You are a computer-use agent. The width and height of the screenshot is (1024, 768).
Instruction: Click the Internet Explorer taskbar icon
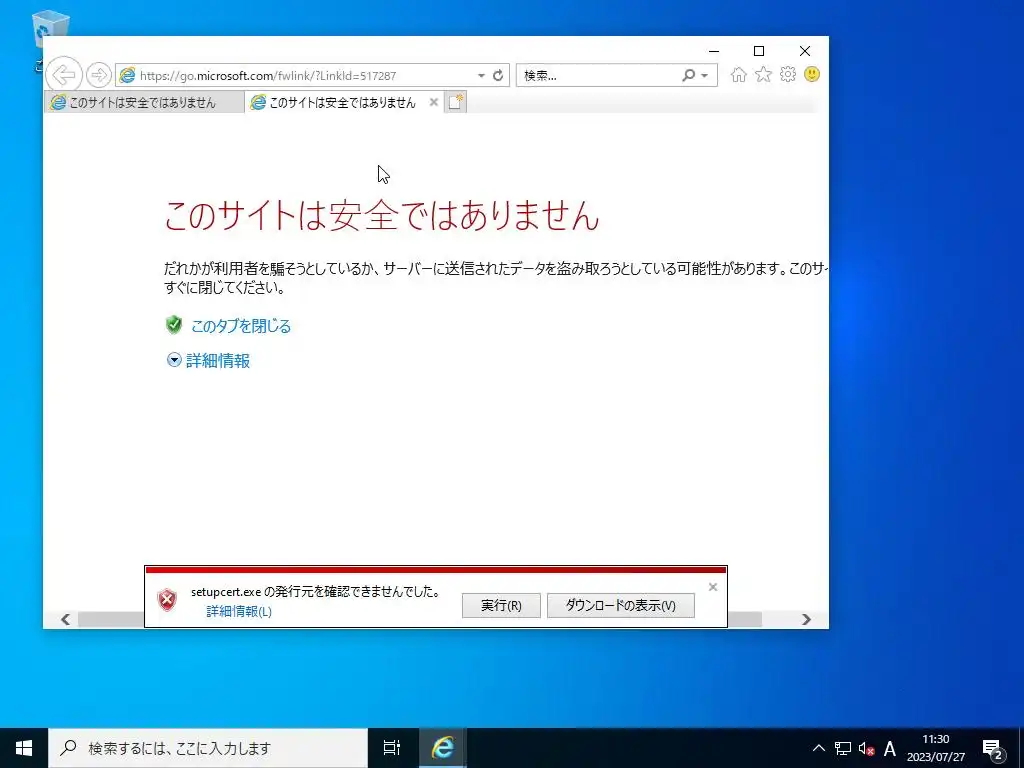[x=442, y=748]
